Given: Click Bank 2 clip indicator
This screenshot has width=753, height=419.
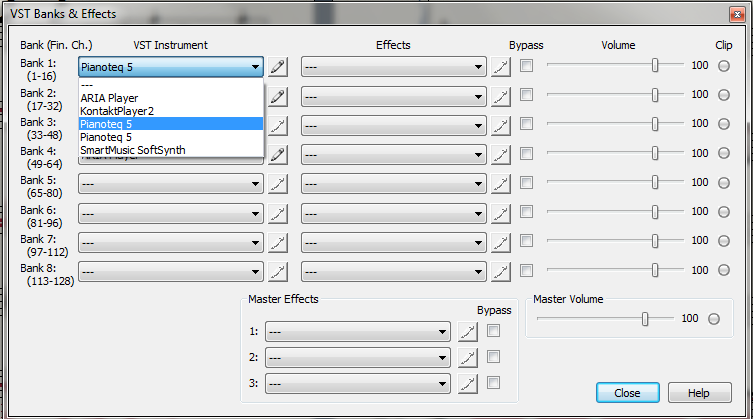Looking at the screenshot, I should [724, 95].
